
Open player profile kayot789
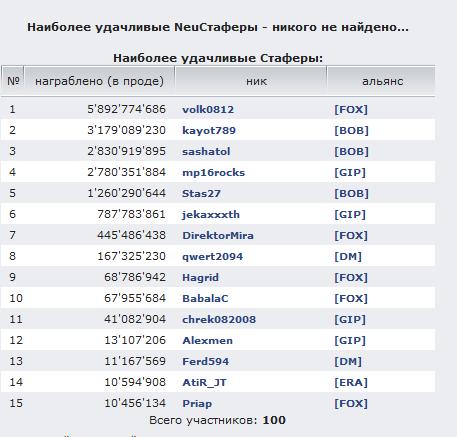pos(209,130)
